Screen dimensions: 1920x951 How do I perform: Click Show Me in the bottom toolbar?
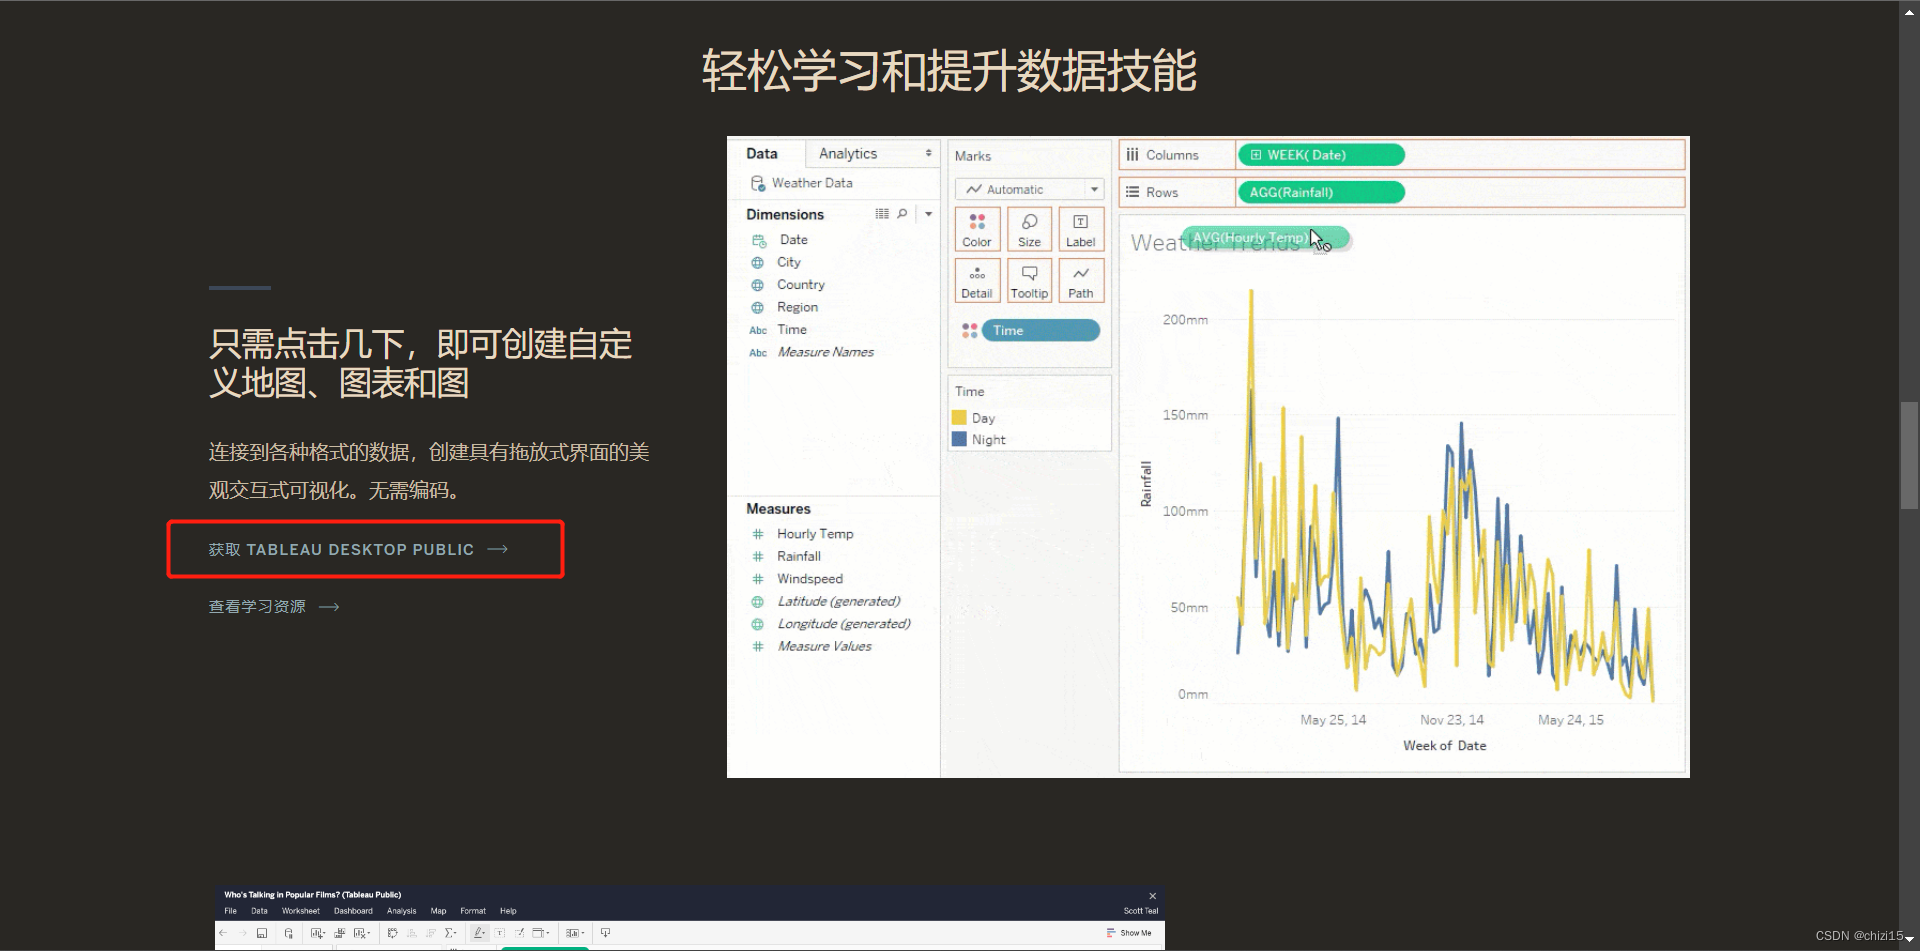coord(1129,933)
